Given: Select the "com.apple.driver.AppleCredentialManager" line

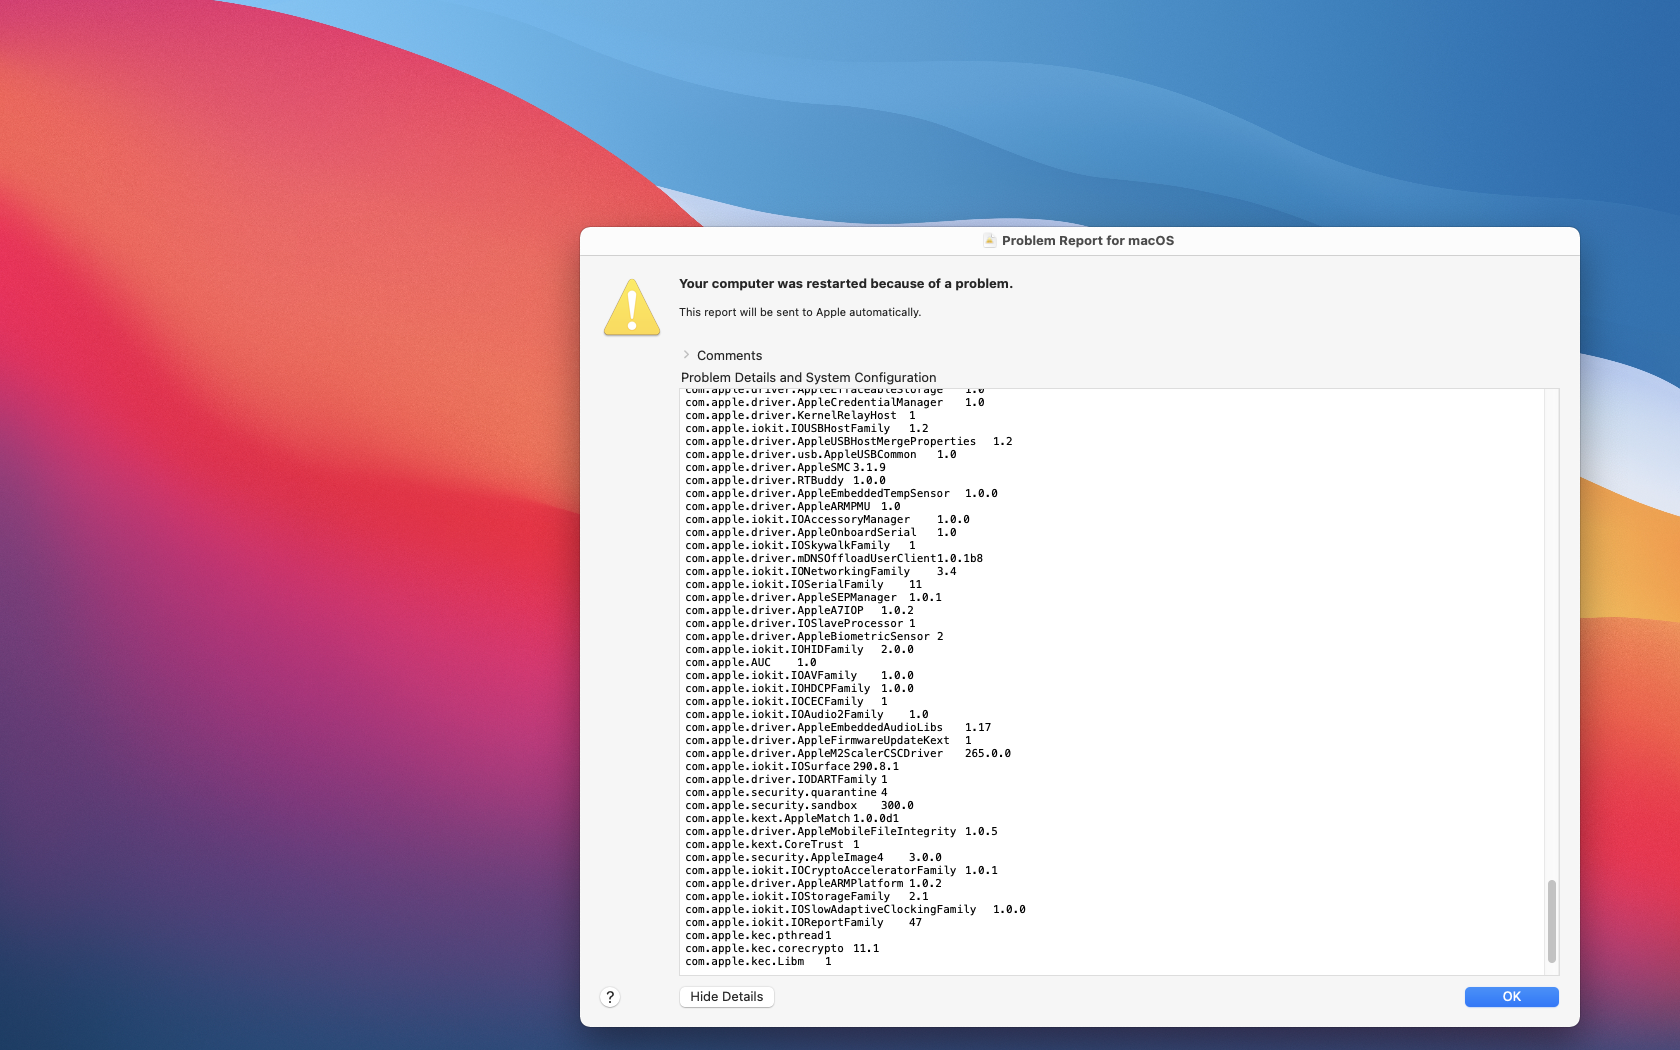Looking at the screenshot, I should click(835, 403).
